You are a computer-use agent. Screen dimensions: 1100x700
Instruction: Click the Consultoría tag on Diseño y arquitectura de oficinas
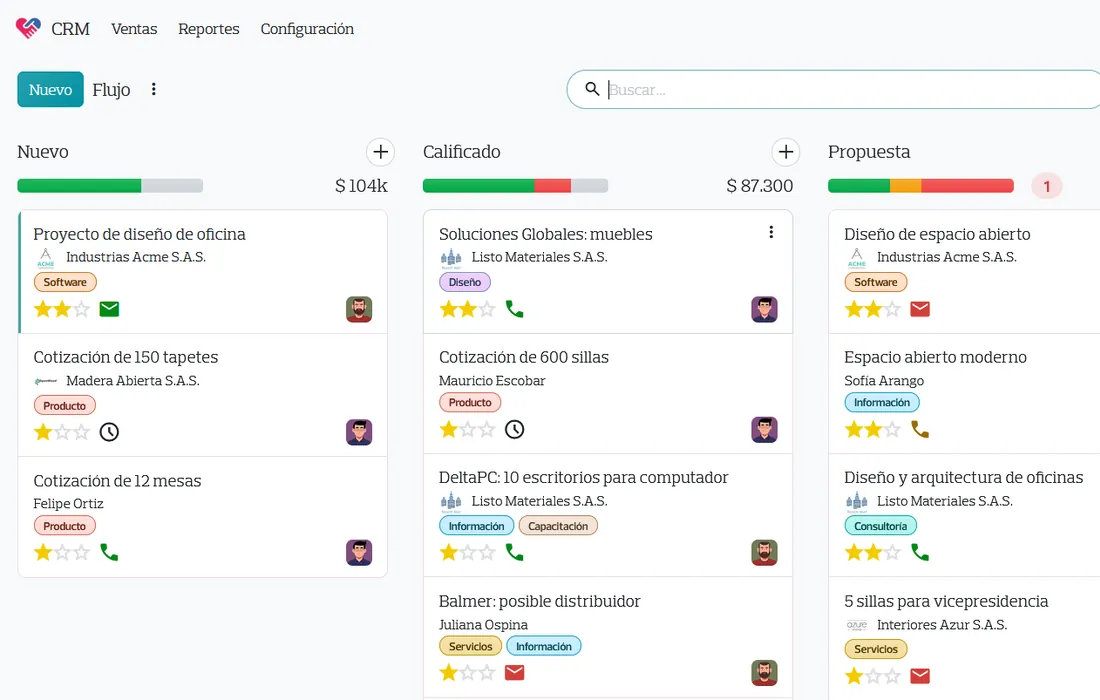[880, 526]
